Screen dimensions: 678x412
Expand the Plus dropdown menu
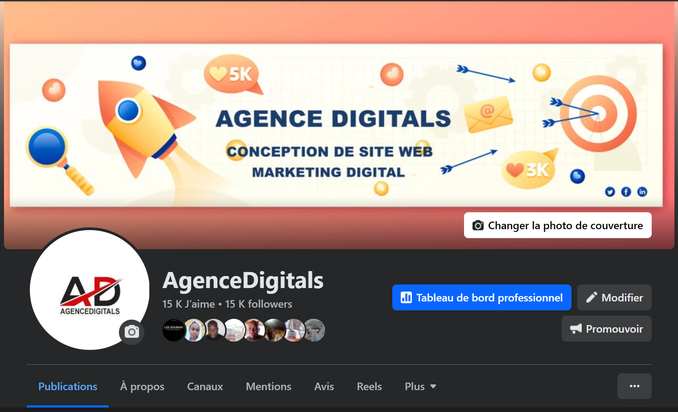(420, 386)
